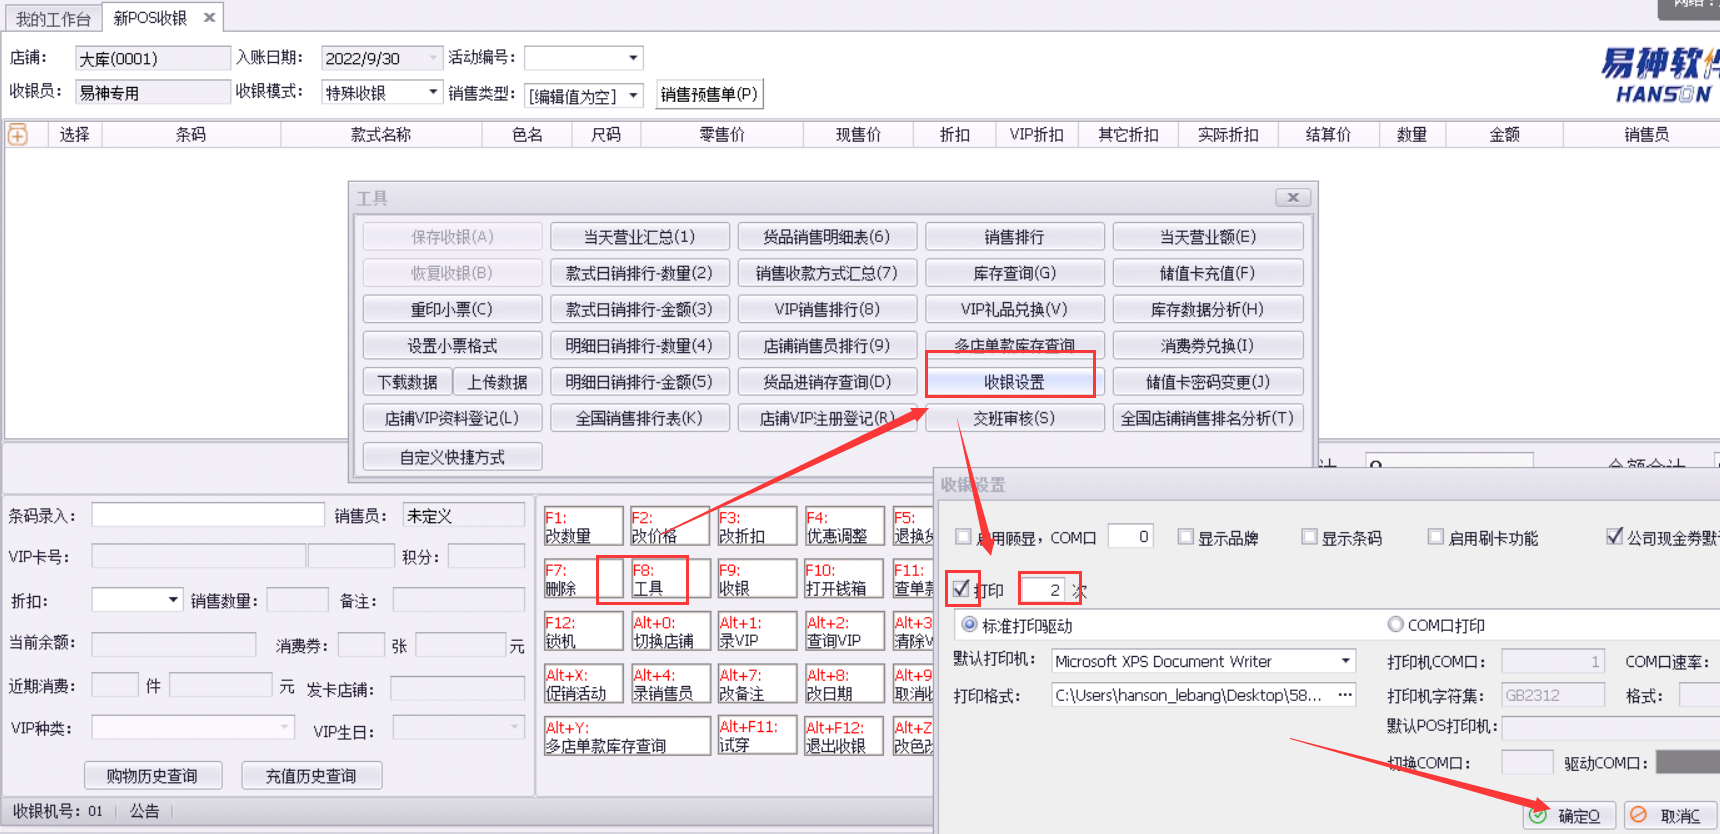Select the 新POS收银 tab

(150, 18)
